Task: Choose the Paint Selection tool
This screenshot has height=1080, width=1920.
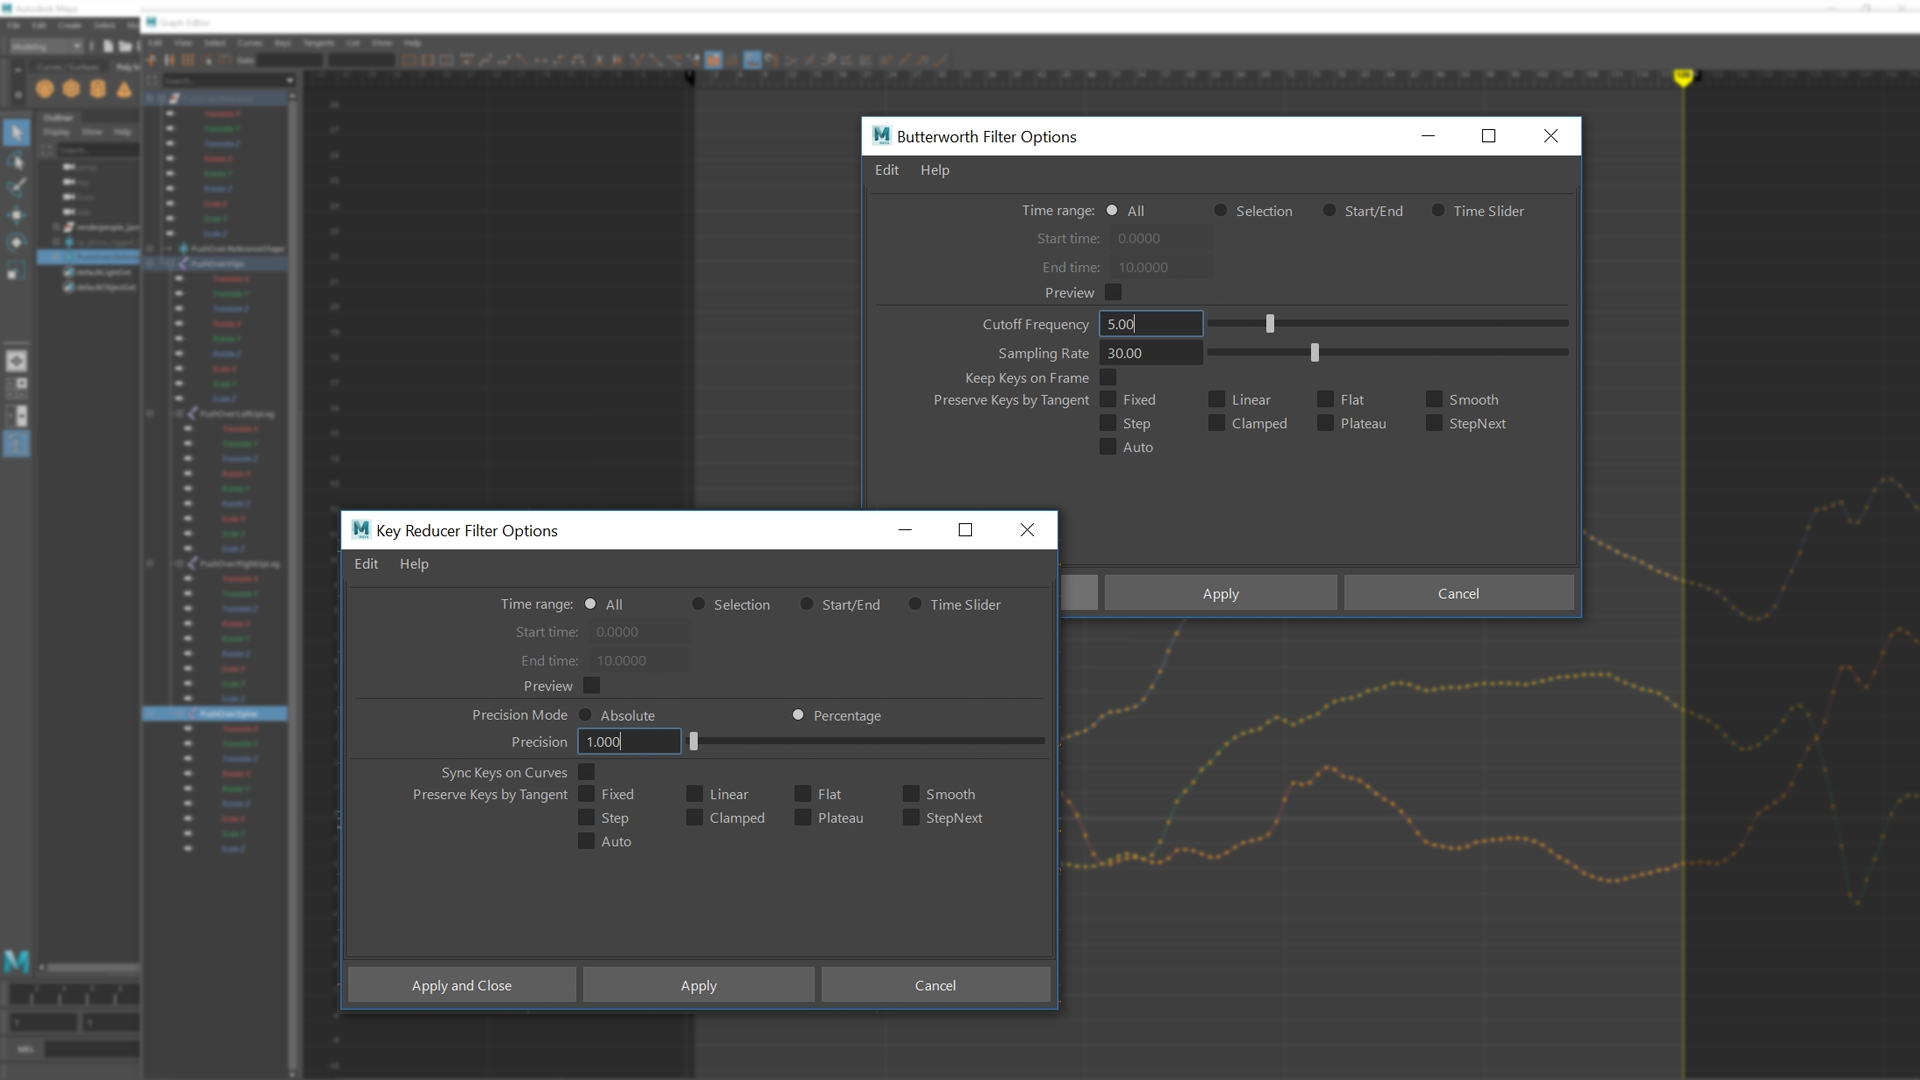Action: tap(16, 187)
